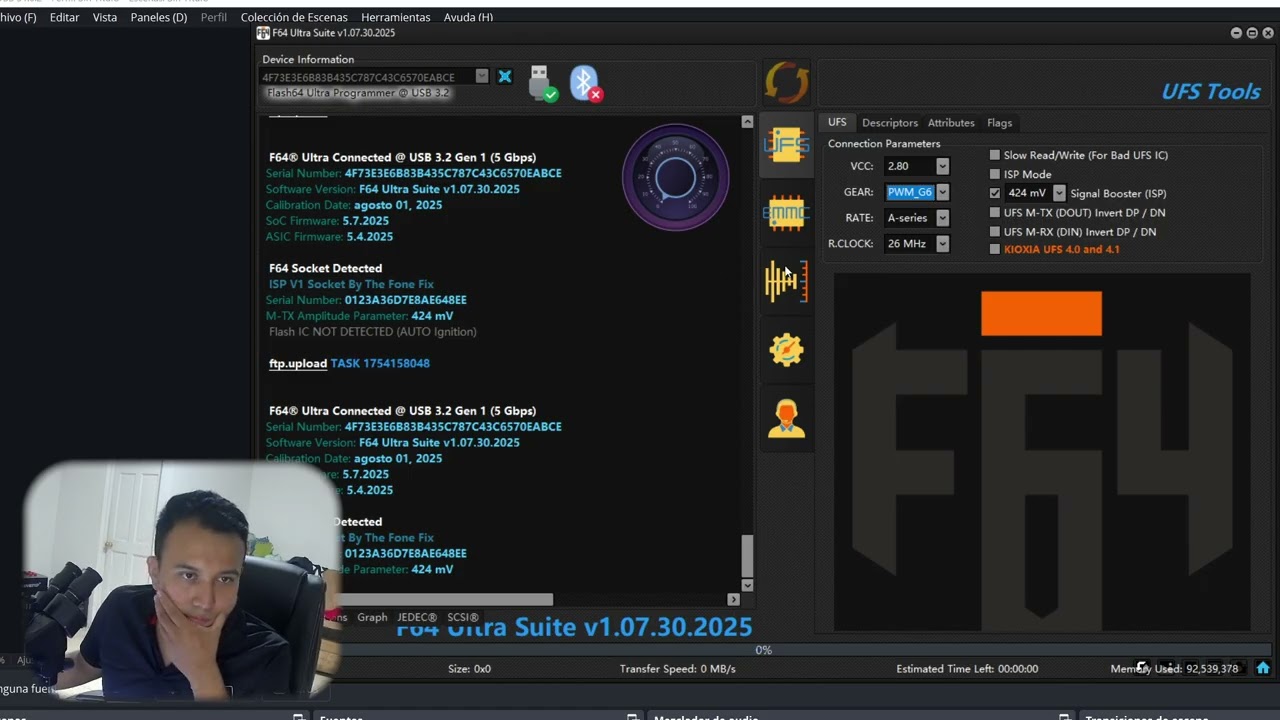Click the TASK 1754158048 log text
The height and width of the screenshot is (720, 1280).
click(x=380, y=363)
